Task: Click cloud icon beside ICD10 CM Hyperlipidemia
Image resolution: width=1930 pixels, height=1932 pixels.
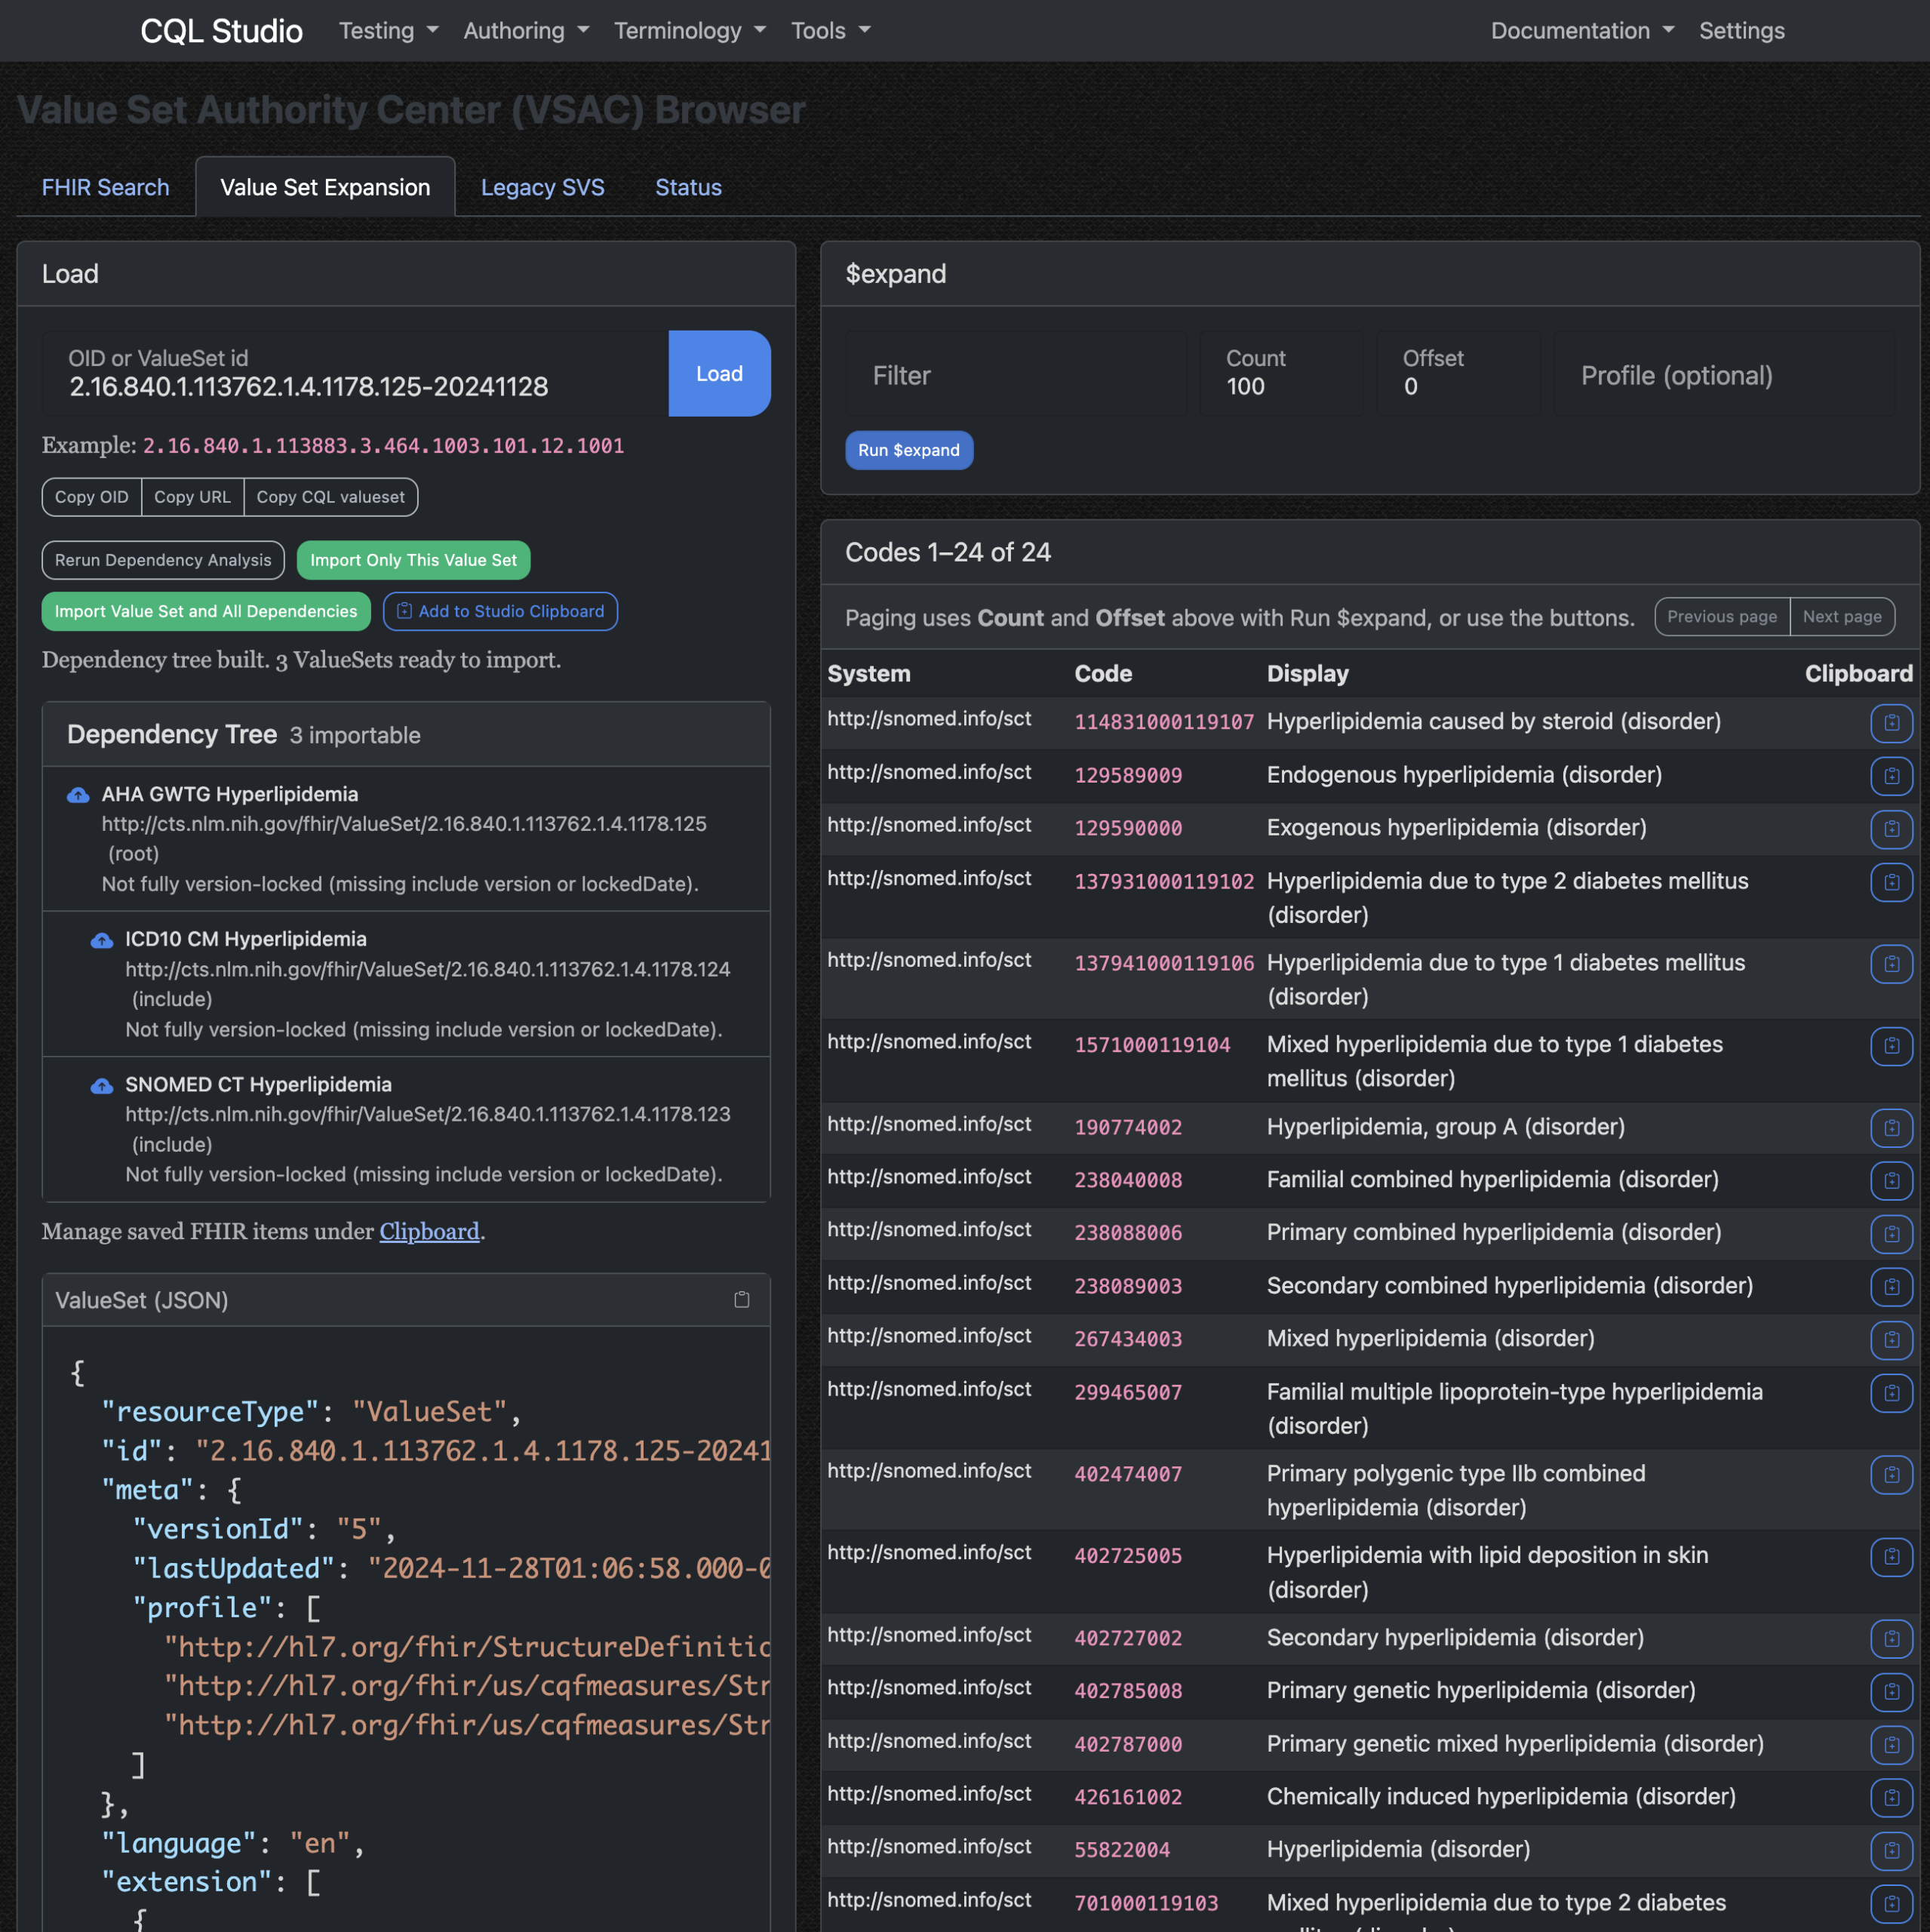Action: [x=102, y=940]
